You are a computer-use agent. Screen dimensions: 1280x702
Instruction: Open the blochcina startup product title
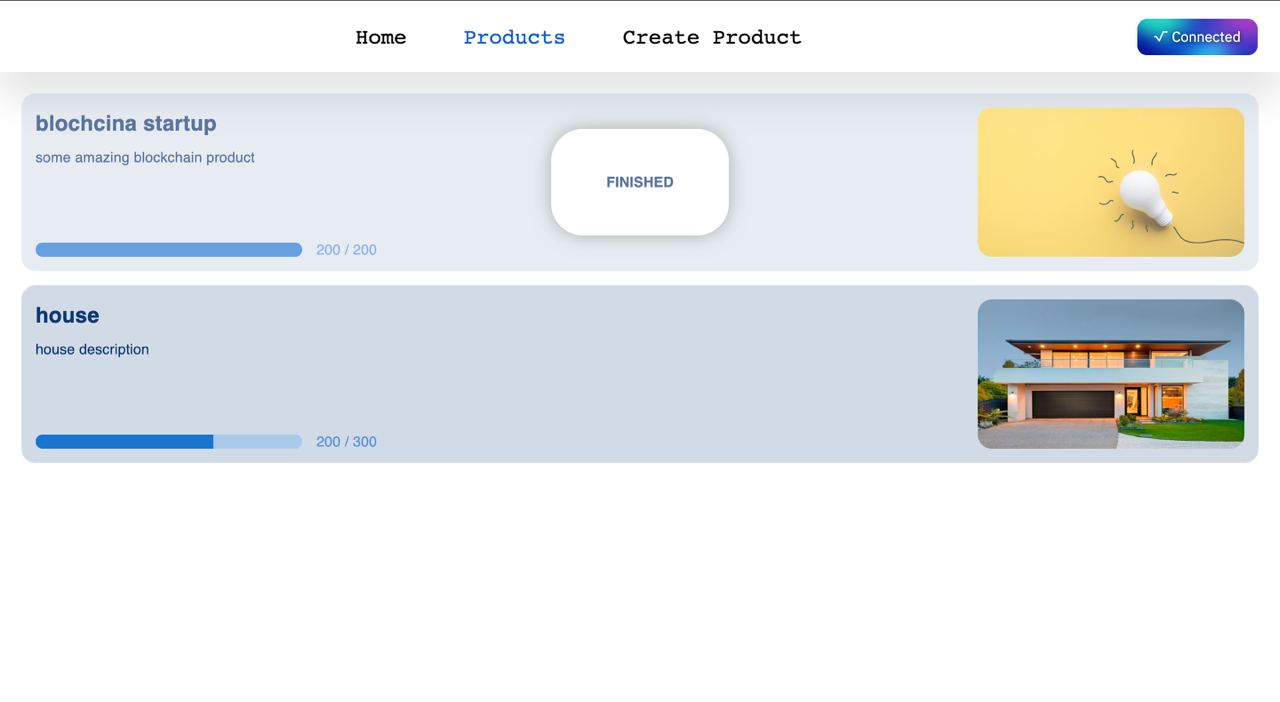(x=126, y=124)
